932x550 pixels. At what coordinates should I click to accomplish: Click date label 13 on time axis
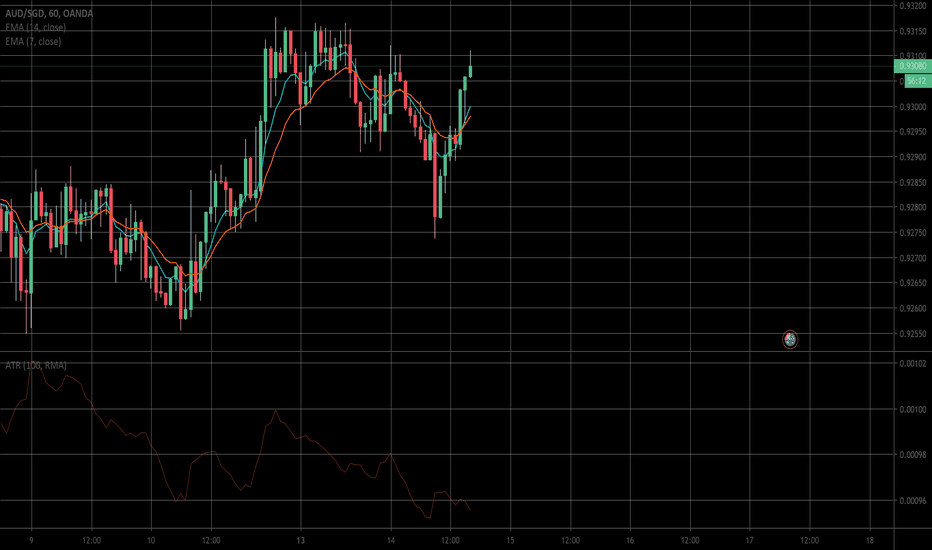coord(300,537)
